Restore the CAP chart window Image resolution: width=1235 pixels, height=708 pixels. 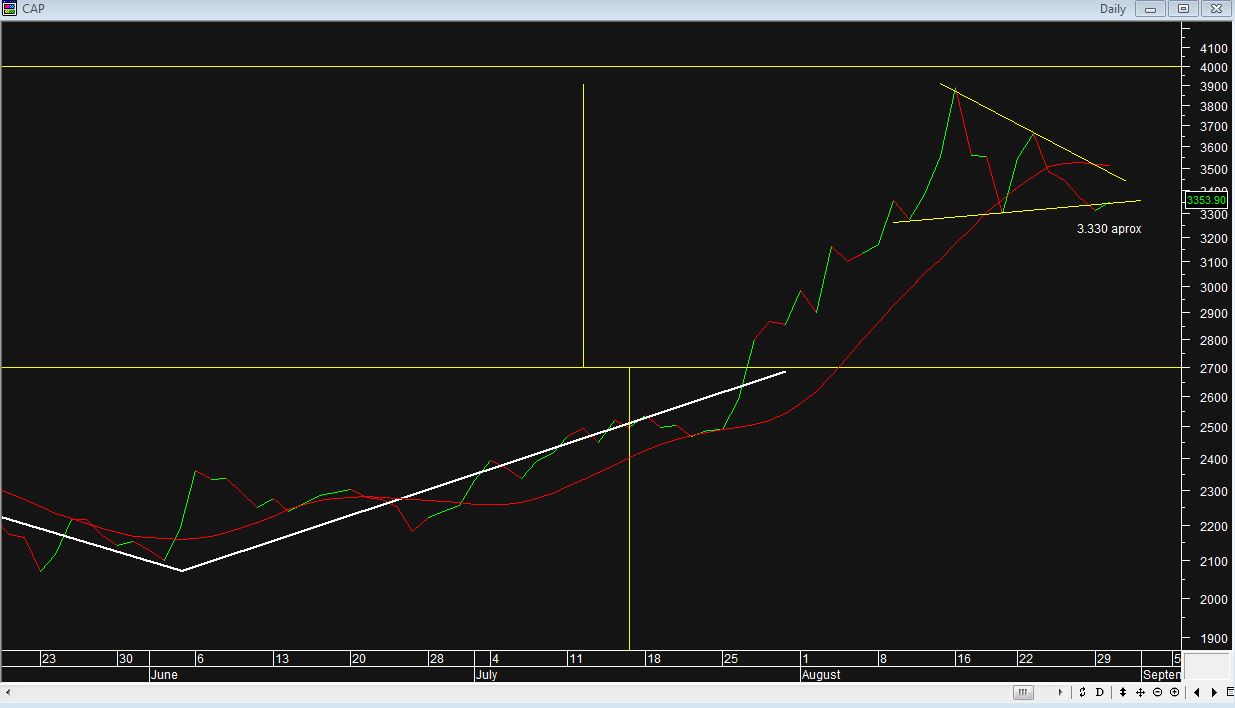pos(1183,9)
